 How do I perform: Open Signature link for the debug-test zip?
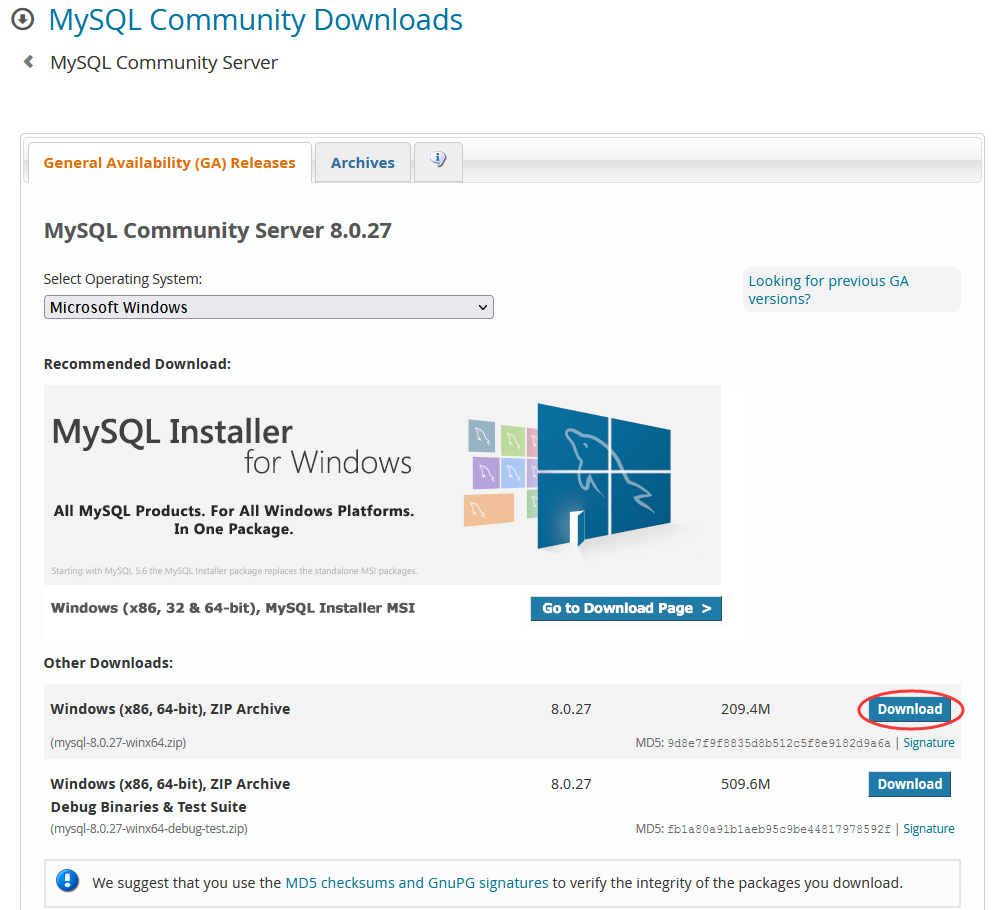pyautogui.click(x=928, y=828)
